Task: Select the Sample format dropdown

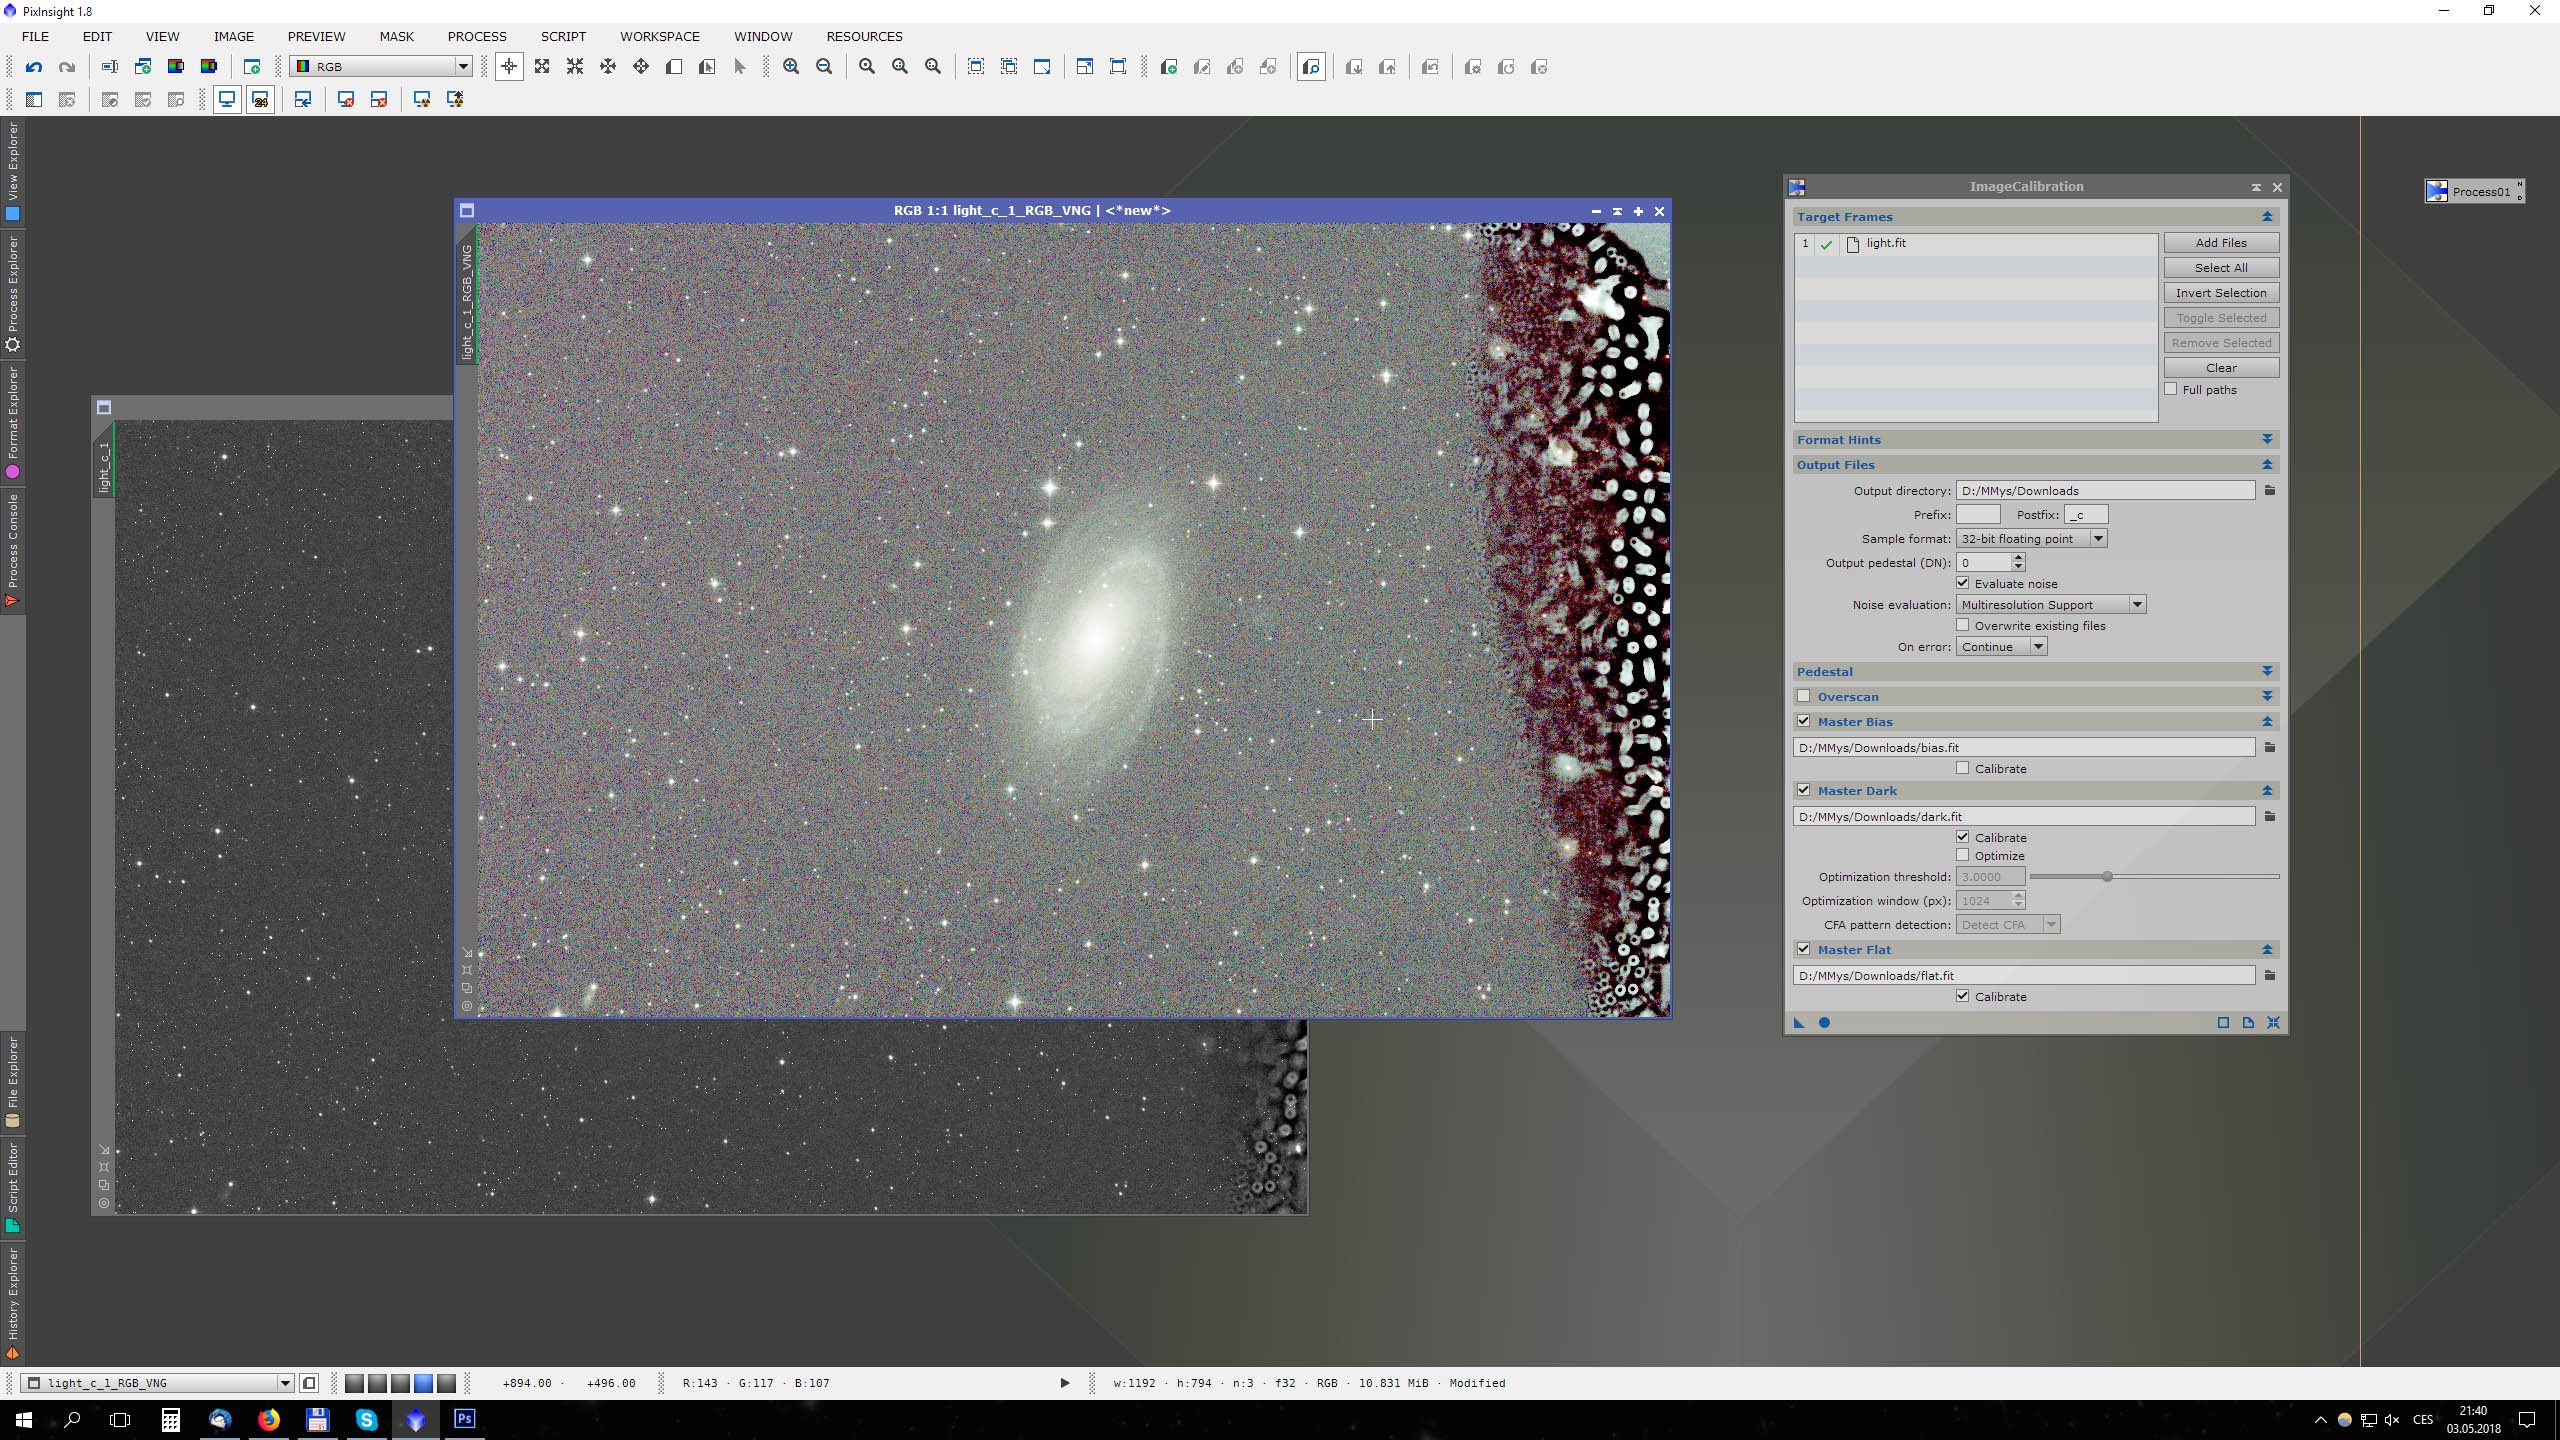Action: tap(2031, 538)
